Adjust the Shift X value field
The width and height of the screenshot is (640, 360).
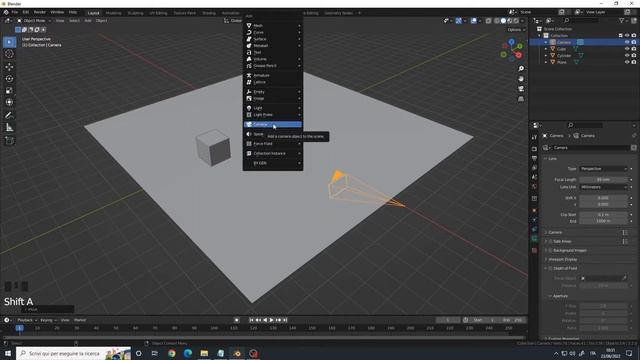point(603,198)
